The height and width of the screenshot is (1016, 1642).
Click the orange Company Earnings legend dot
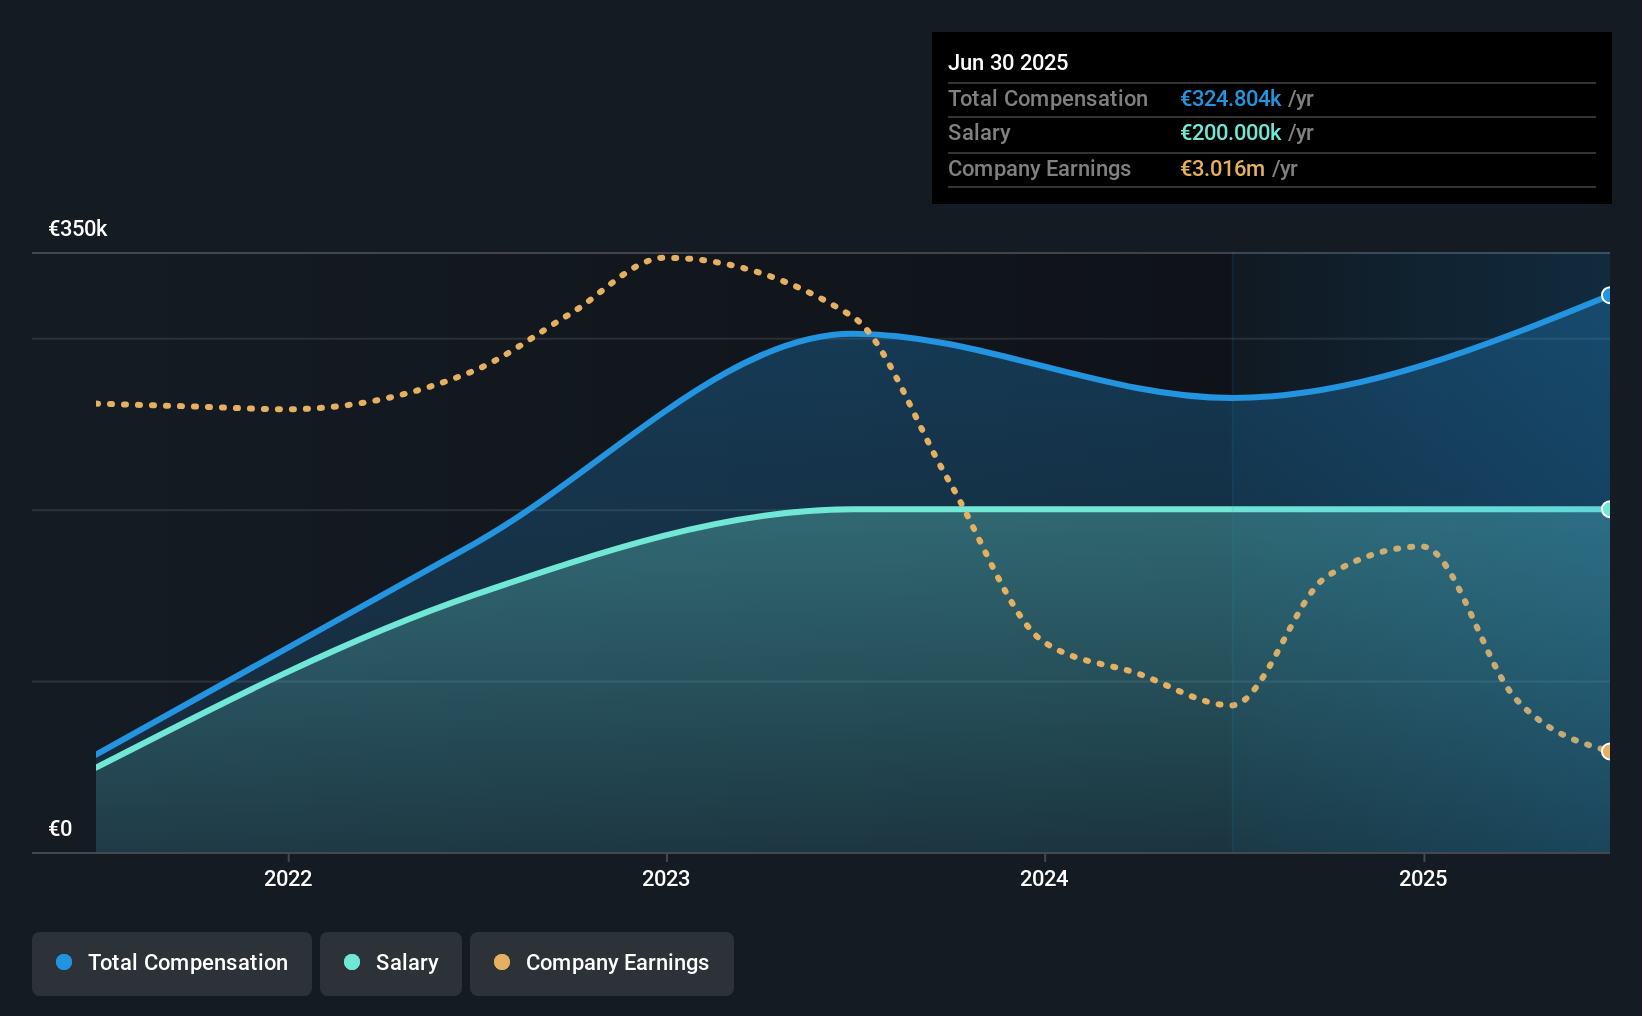point(502,962)
